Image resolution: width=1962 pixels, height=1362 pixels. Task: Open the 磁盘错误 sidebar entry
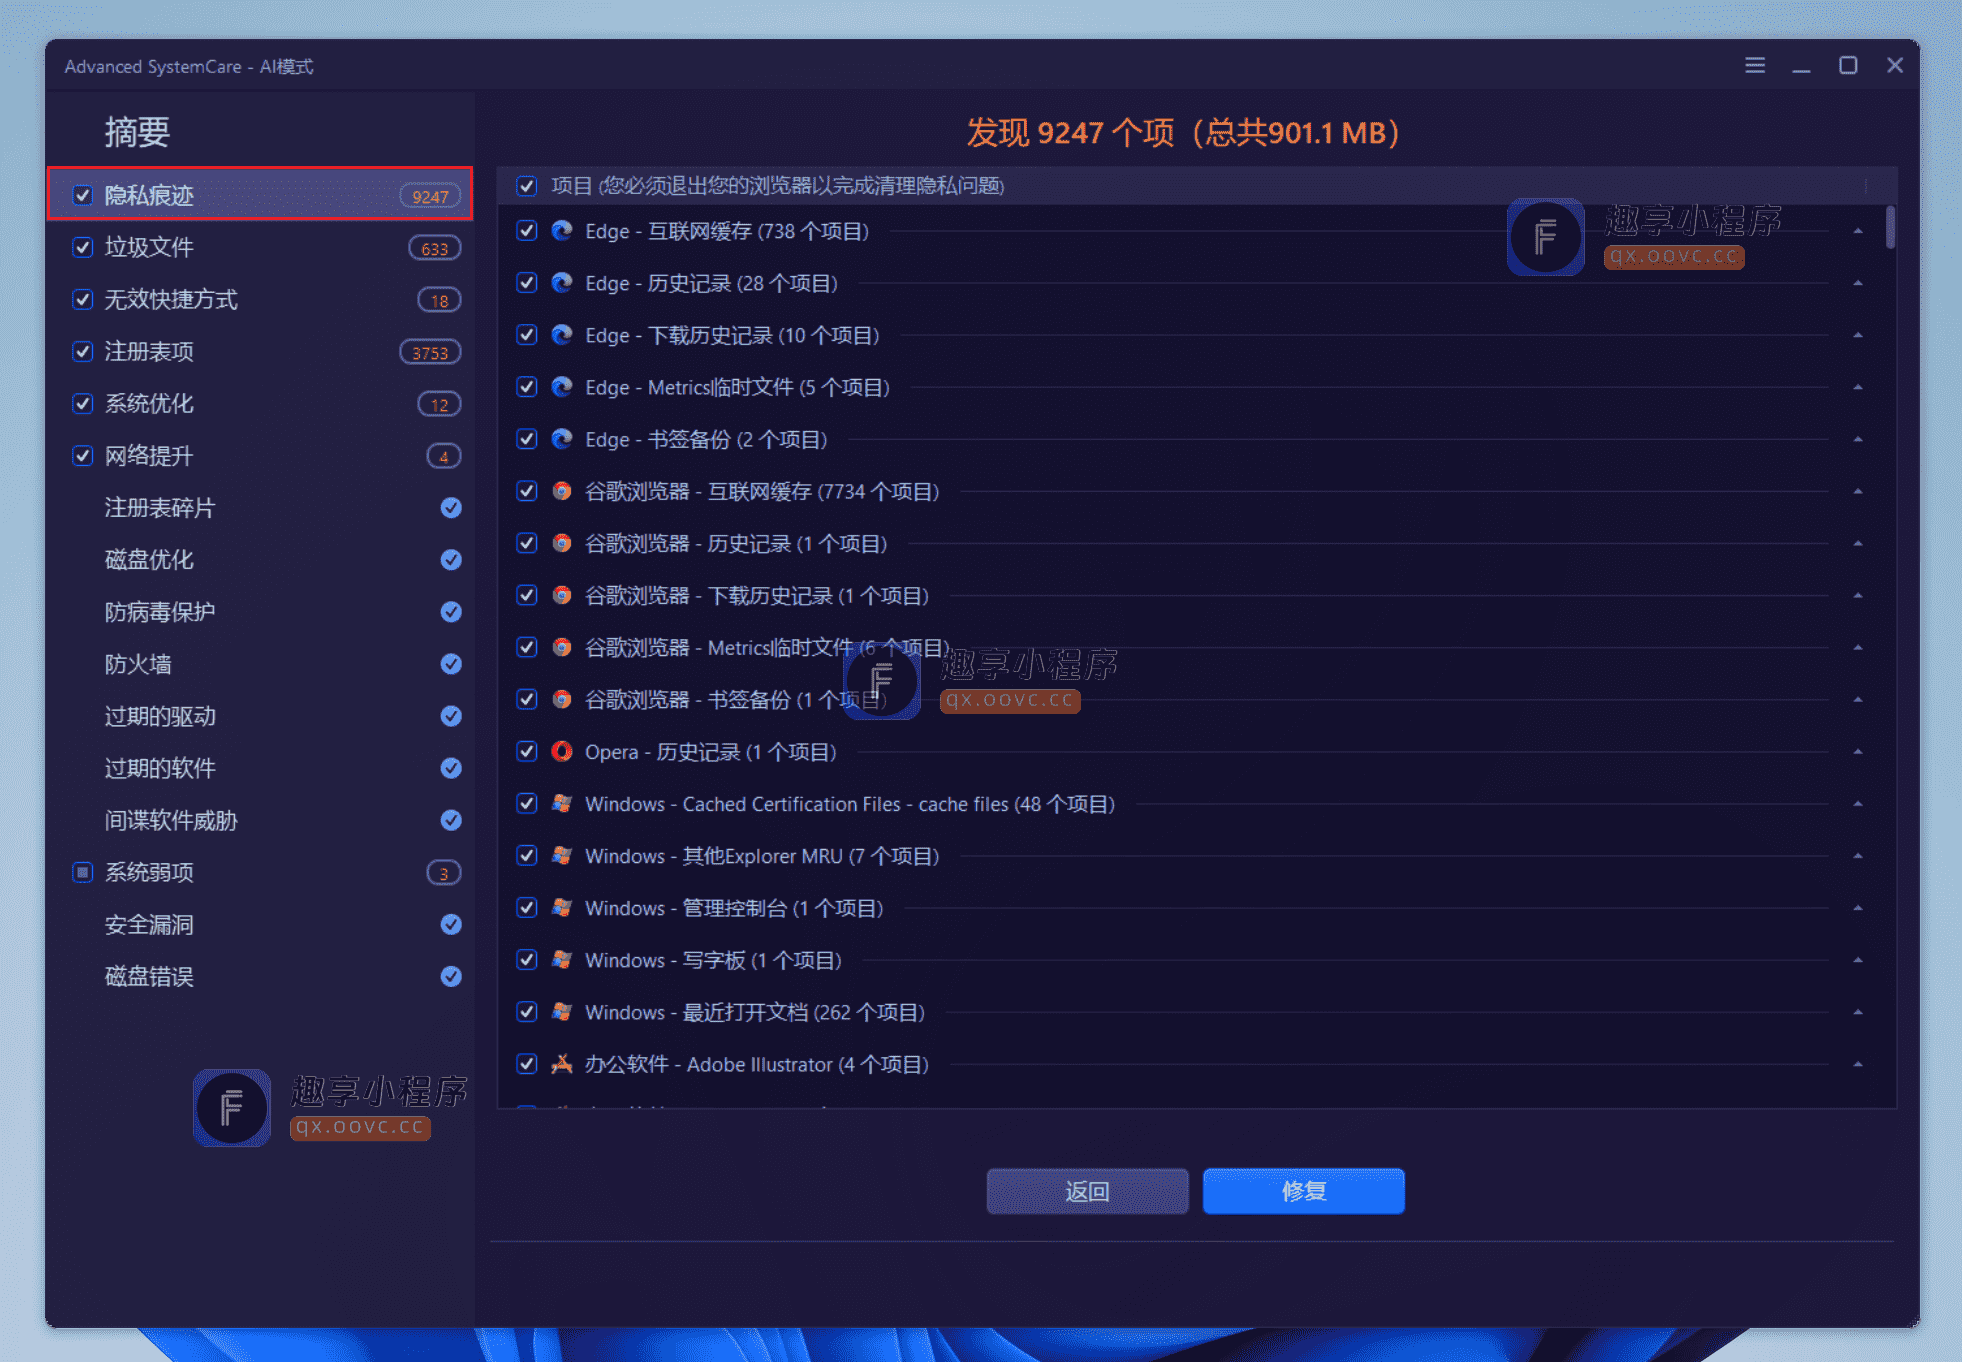coord(260,976)
